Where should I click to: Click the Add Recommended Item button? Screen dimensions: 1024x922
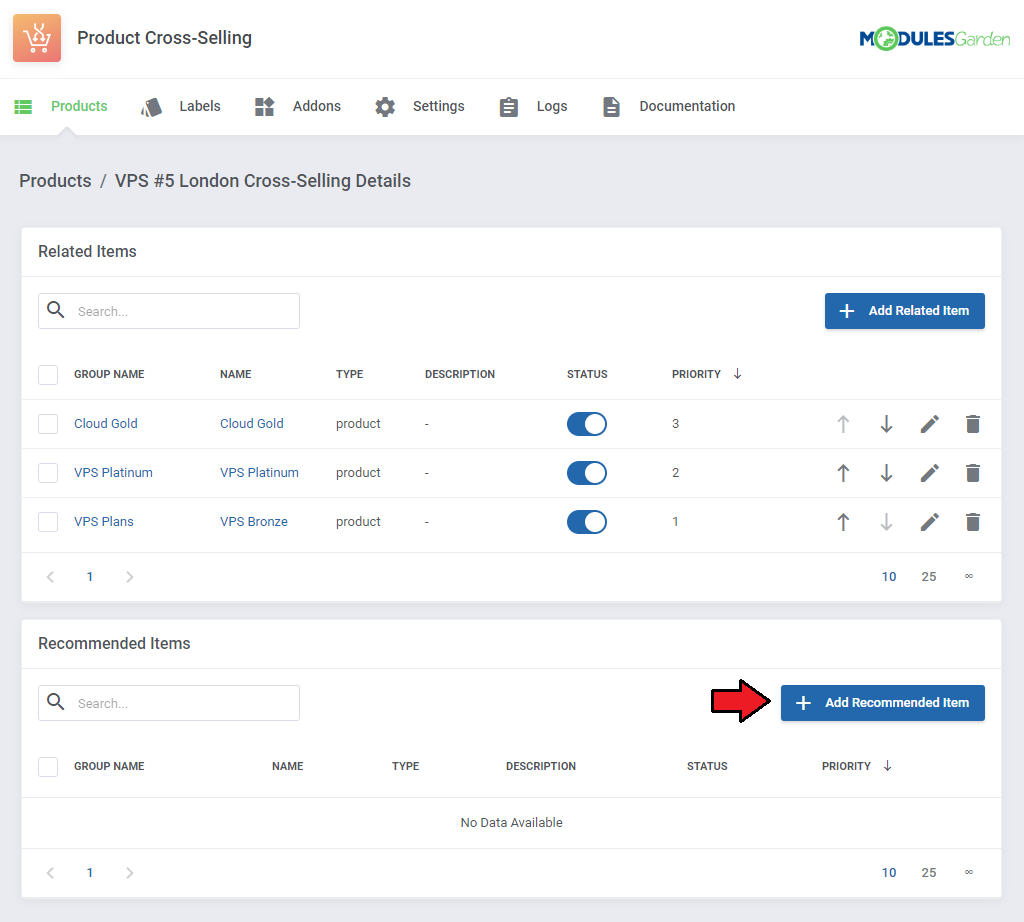(882, 703)
